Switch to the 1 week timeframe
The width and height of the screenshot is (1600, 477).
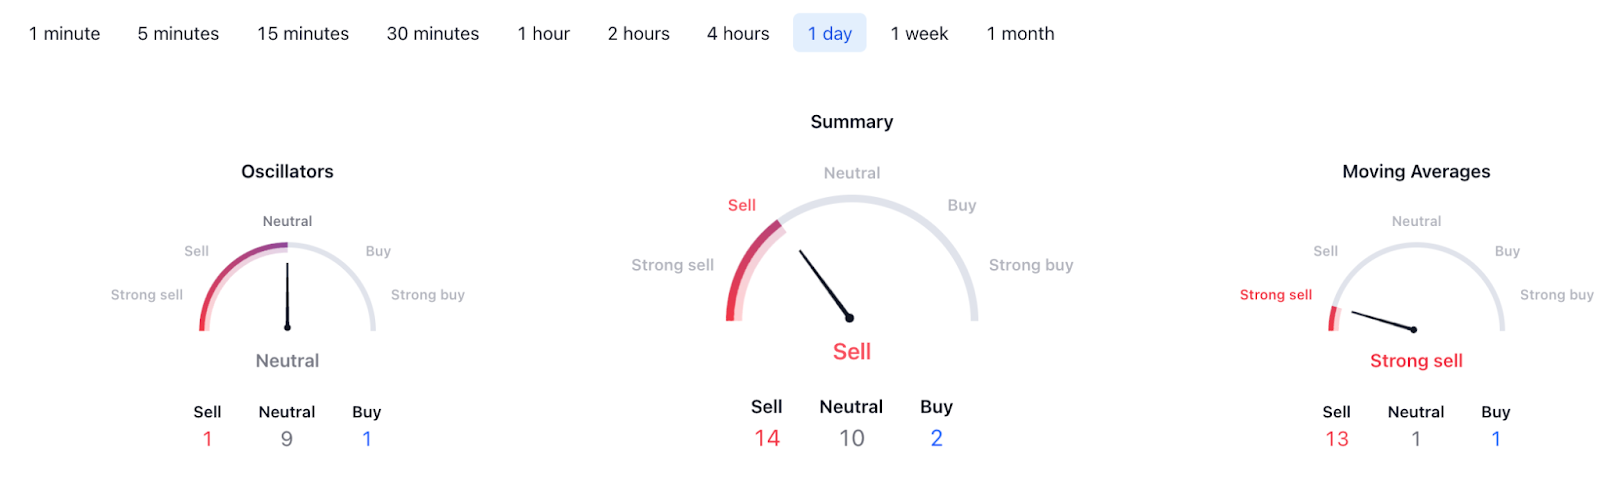tap(919, 34)
